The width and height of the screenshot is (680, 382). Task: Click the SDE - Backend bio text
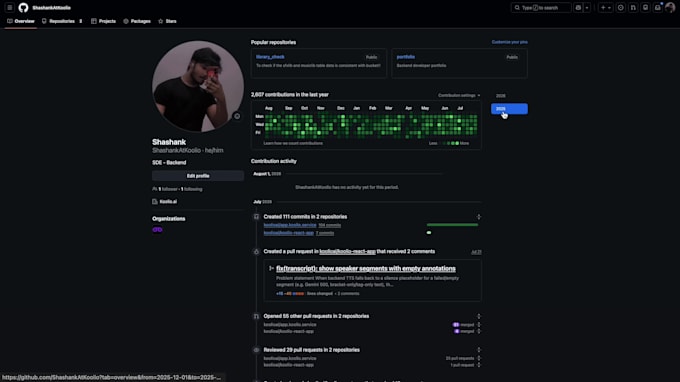pos(169,163)
